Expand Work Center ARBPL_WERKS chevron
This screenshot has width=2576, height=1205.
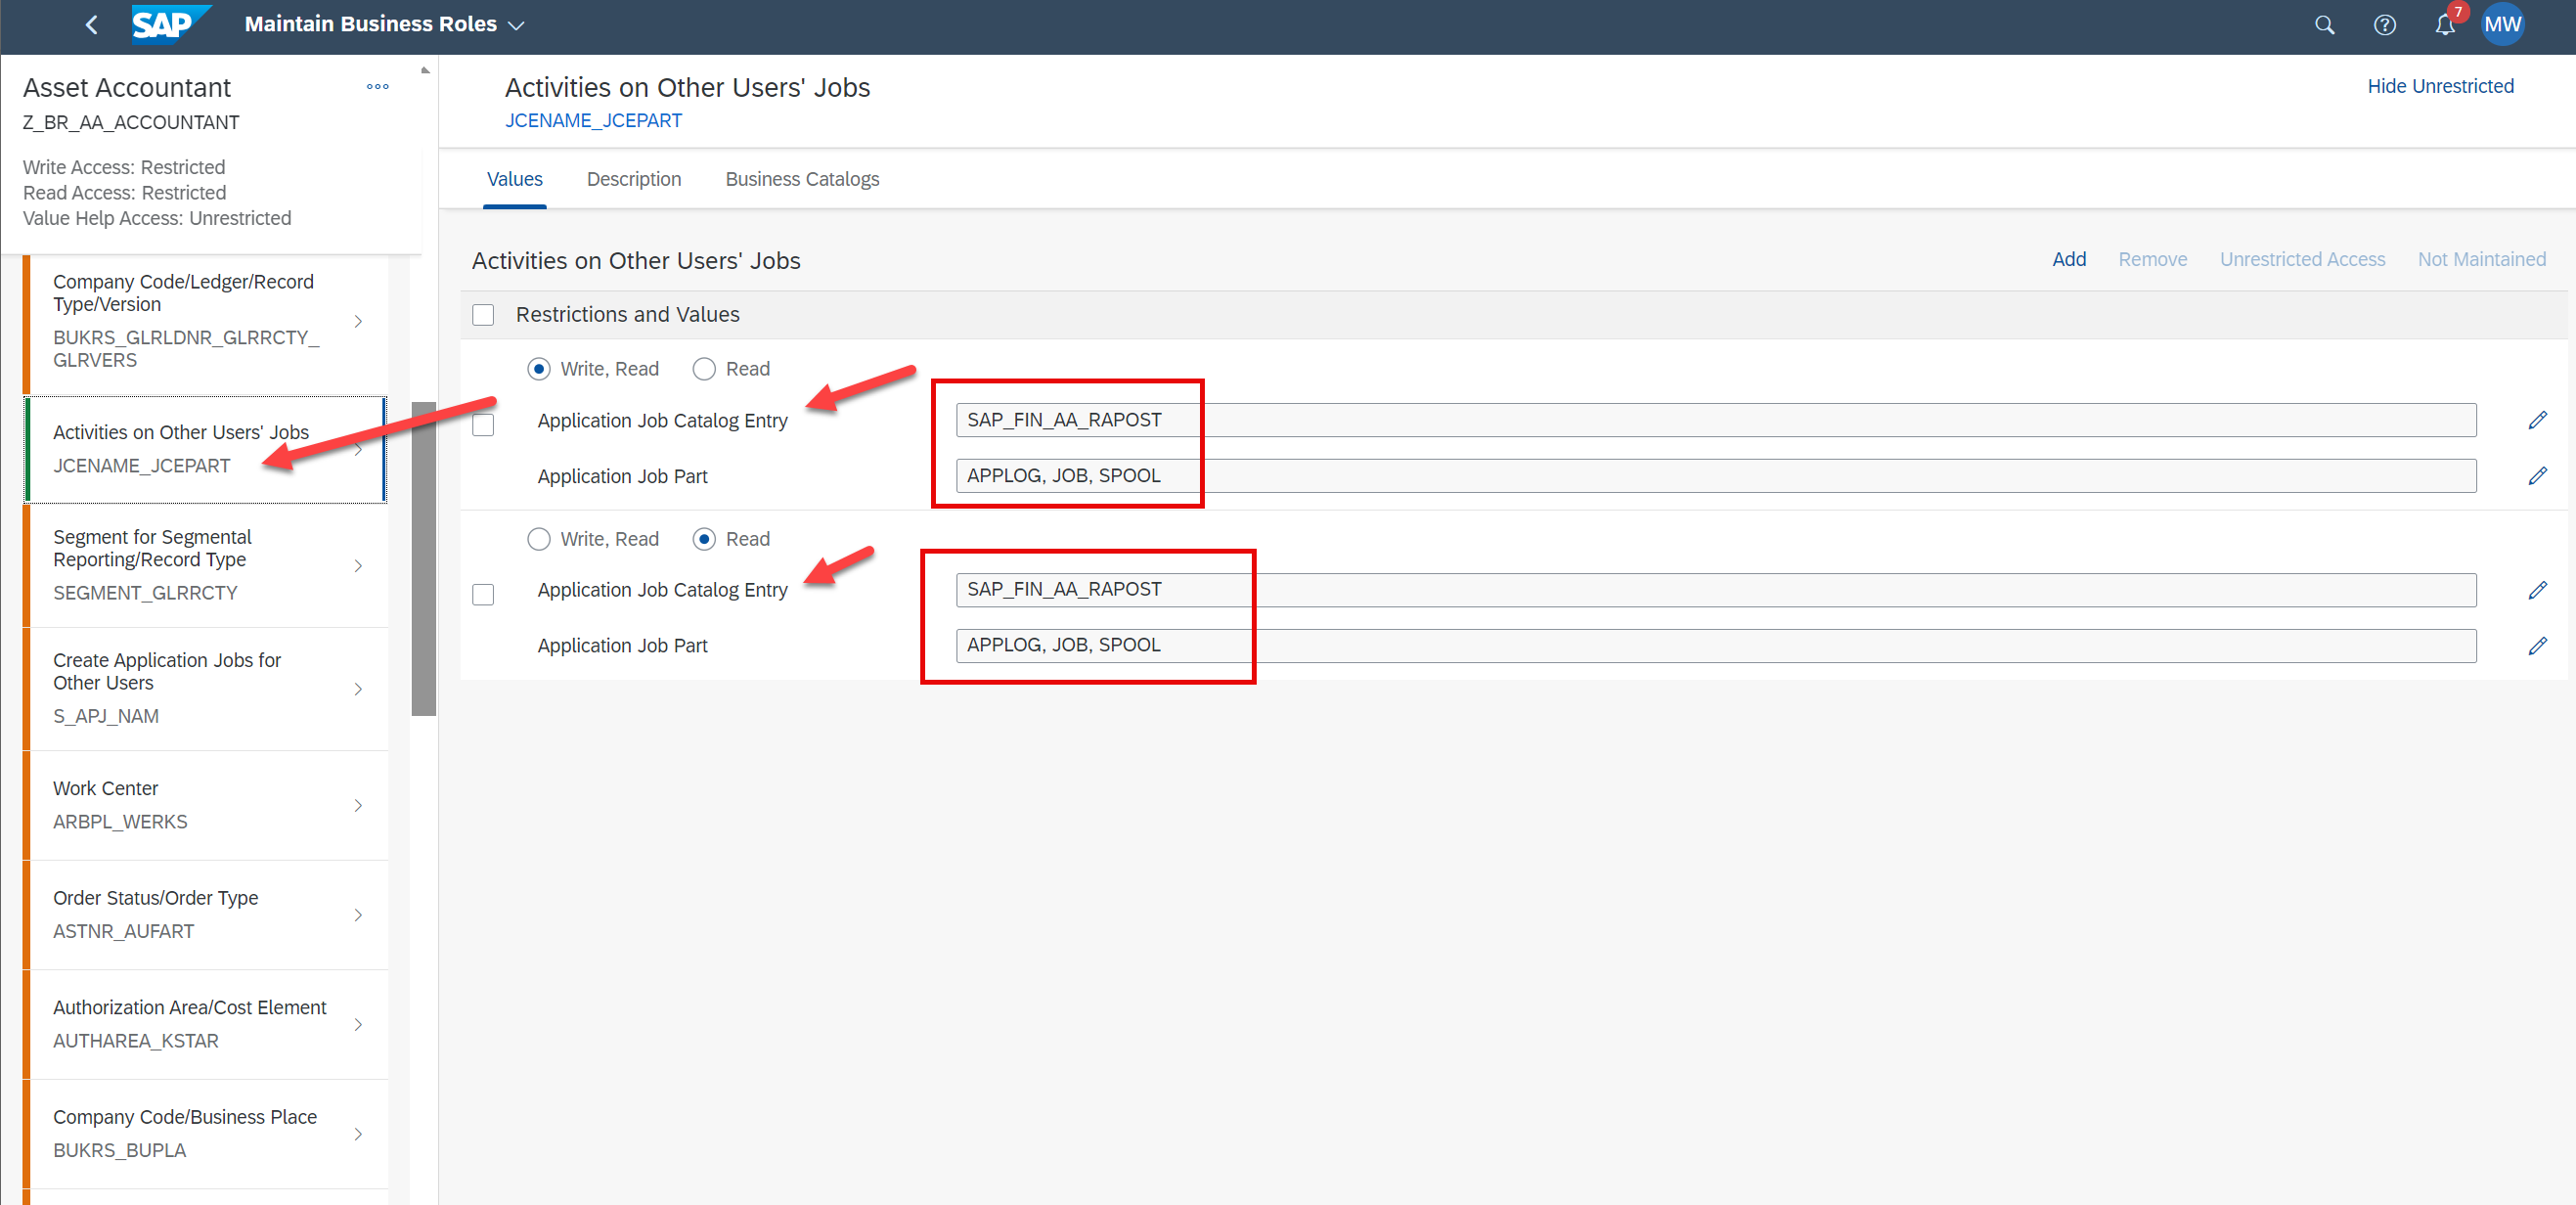[358, 805]
